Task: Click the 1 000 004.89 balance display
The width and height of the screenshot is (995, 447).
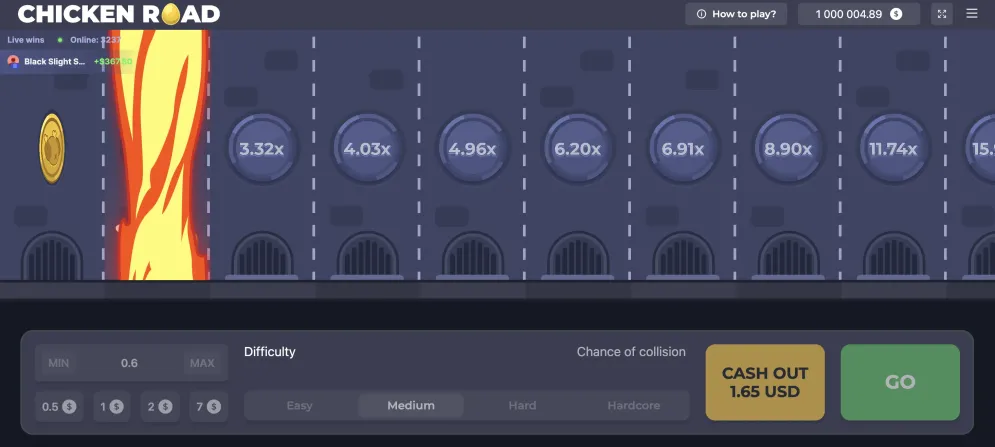Action: [x=859, y=14]
